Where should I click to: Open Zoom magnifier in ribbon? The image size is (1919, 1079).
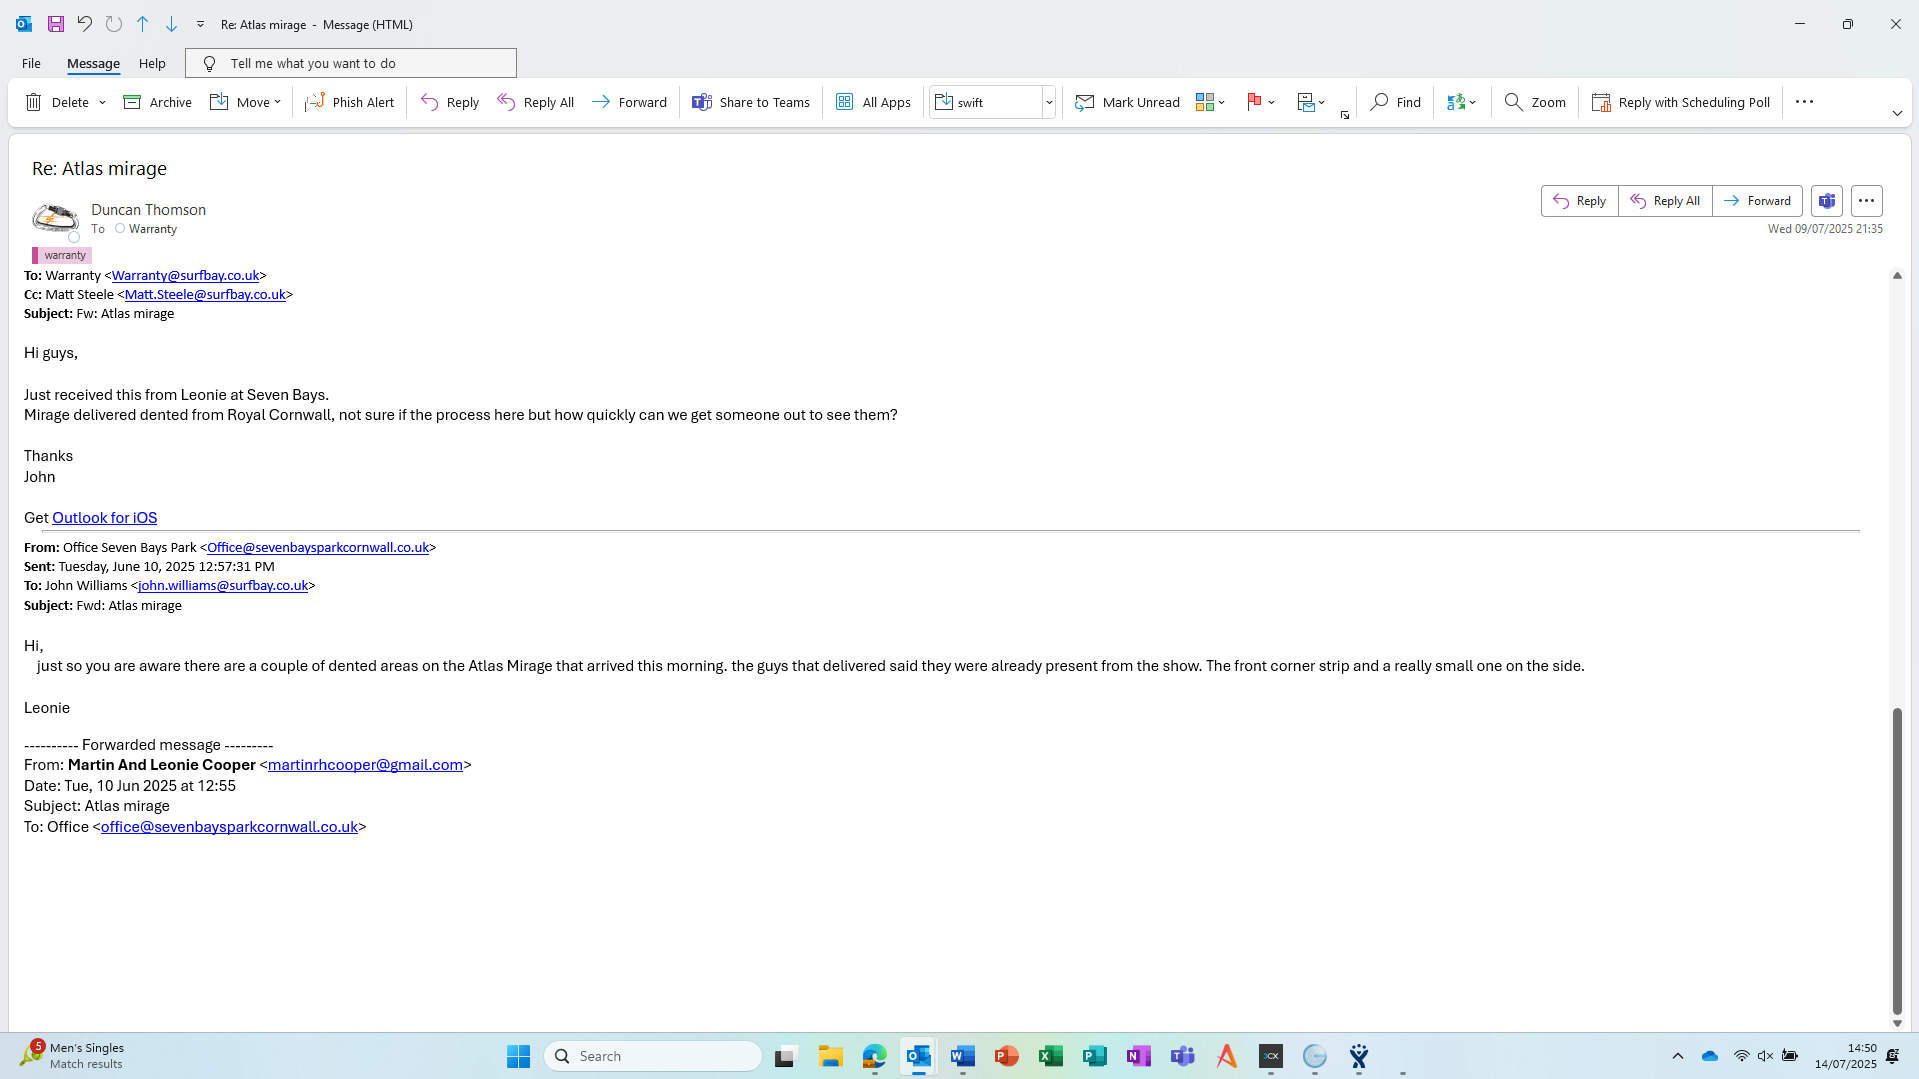coord(1535,102)
